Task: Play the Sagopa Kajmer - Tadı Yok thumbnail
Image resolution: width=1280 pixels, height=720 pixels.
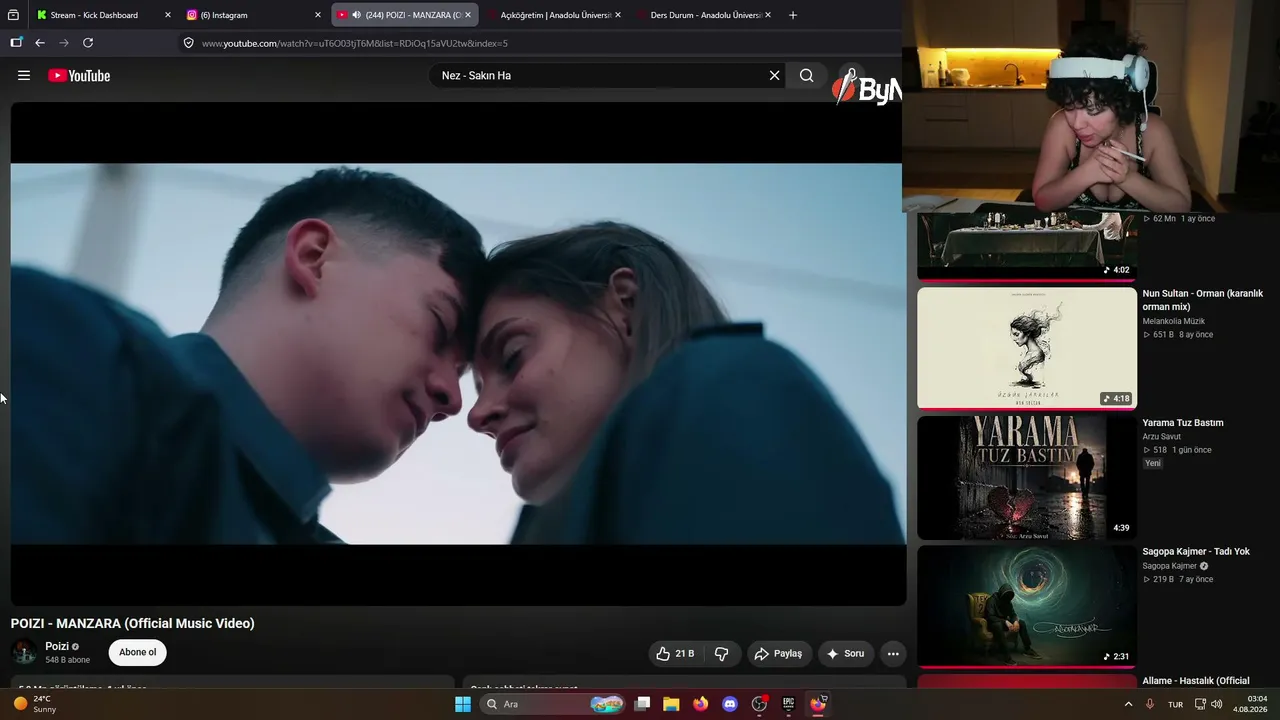Action: click(x=1027, y=606)
